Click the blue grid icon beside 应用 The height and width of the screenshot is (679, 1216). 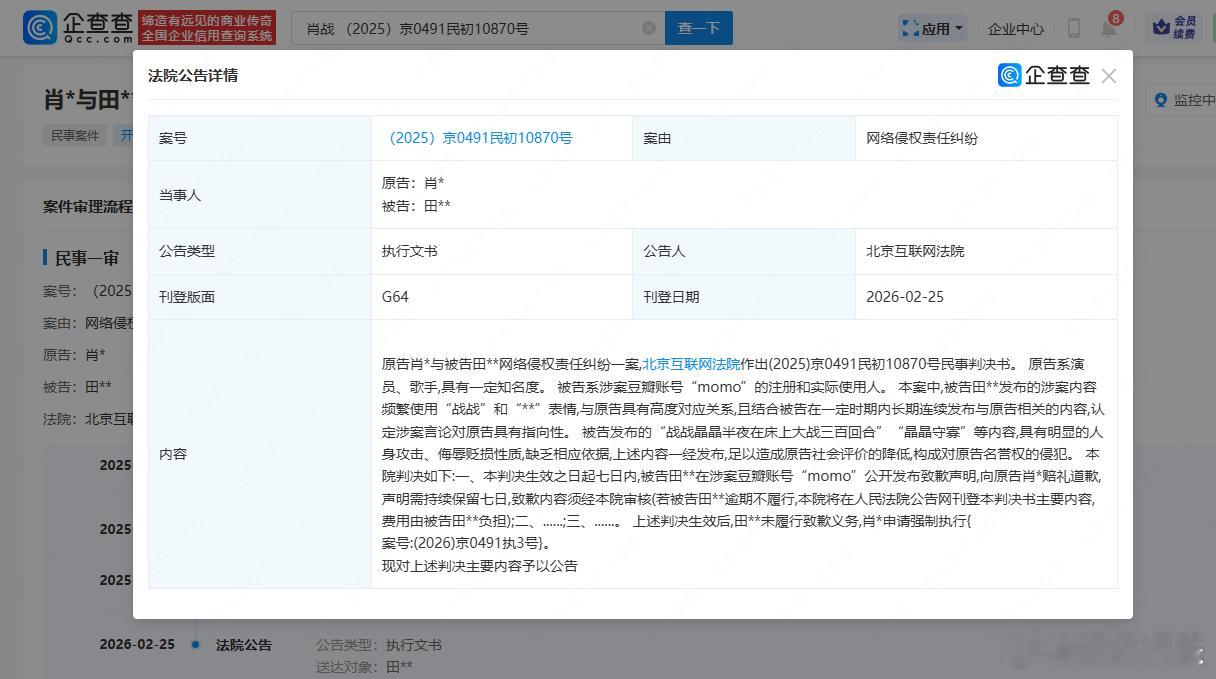911,28
